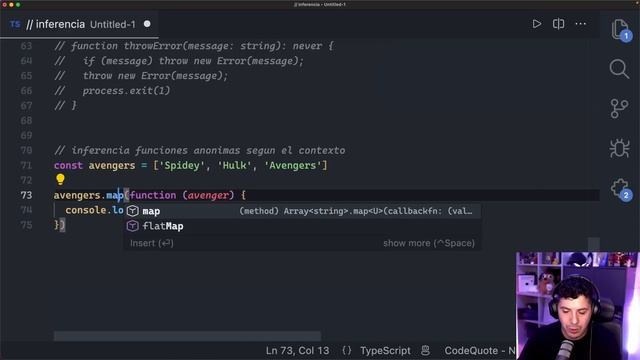
Task: Click the curly braces status bar icon
Action: pyautogui.click(x=347, y=351)
